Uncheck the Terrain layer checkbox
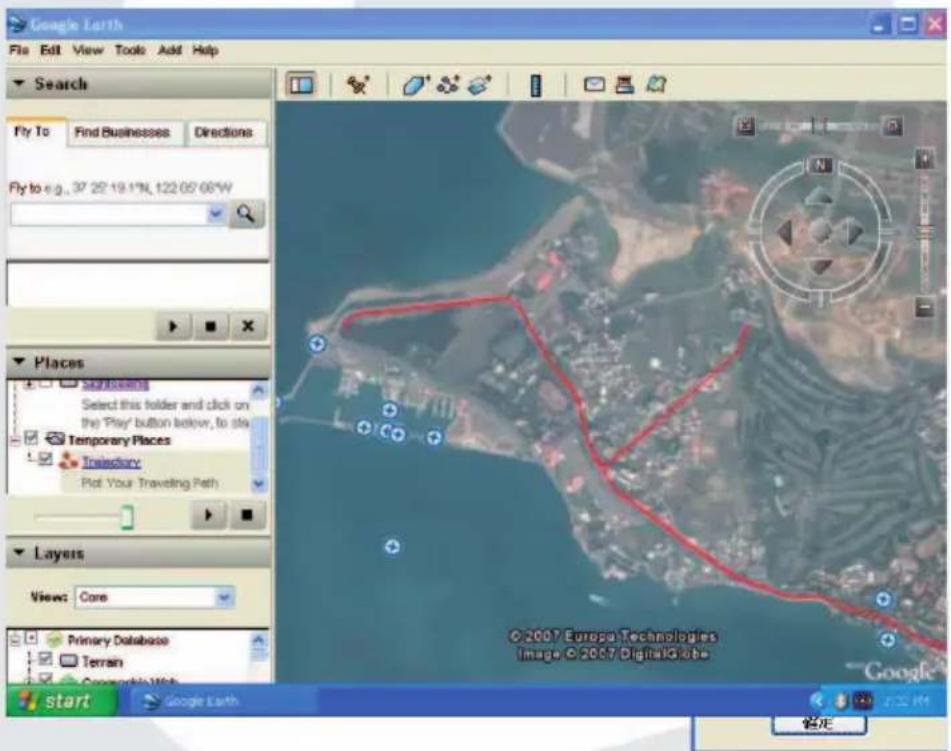Viewport: 951px width, 751px height. pos(45,659)
